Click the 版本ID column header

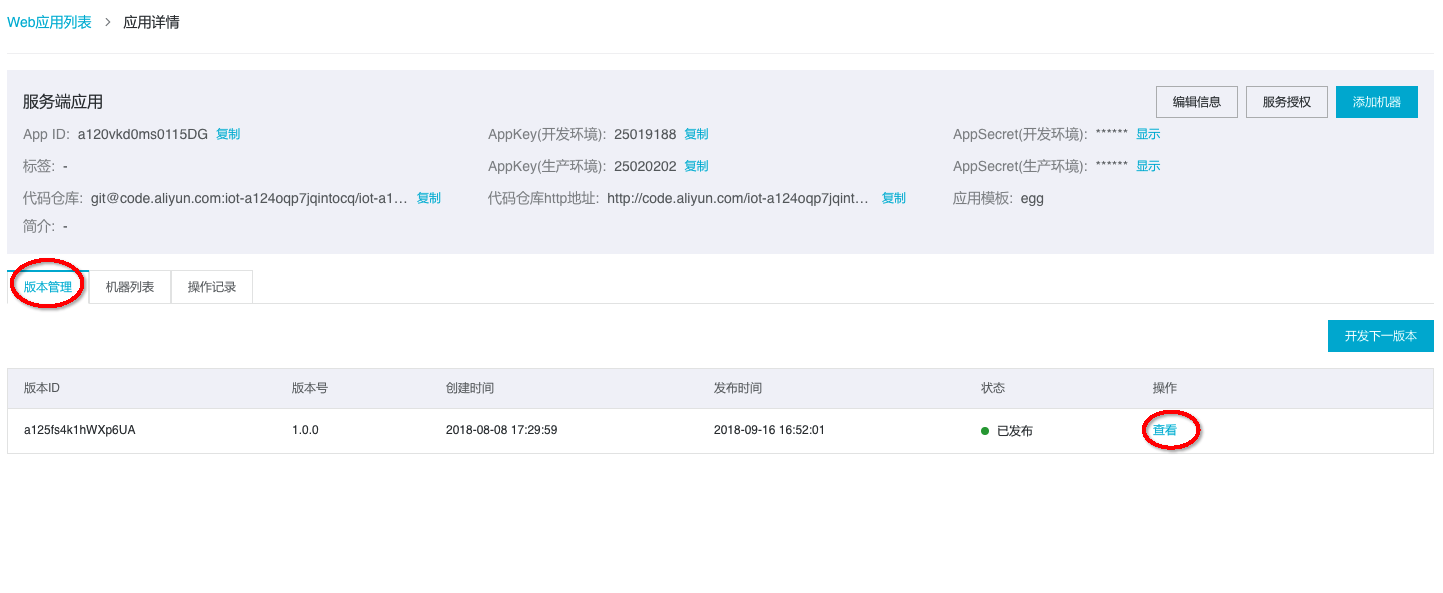42,388
